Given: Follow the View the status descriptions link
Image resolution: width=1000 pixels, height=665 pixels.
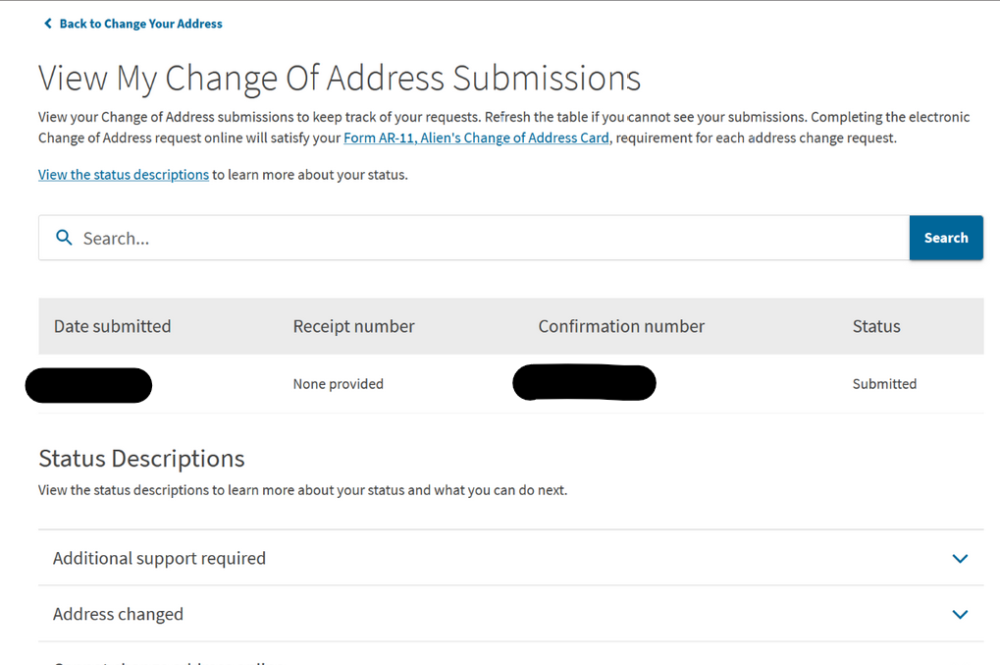Looking at the screenshot, I should click(x=123, y=175).
